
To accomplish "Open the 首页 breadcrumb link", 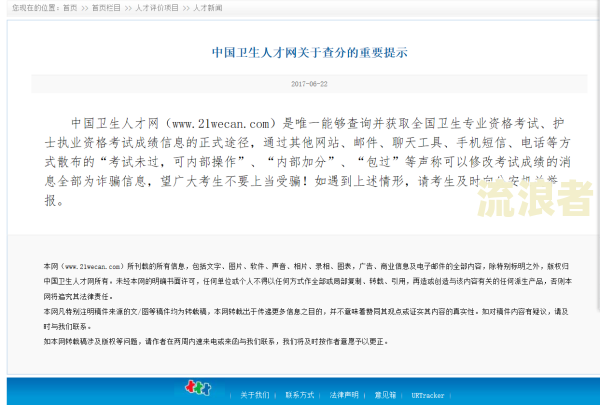I will point(70,8).
